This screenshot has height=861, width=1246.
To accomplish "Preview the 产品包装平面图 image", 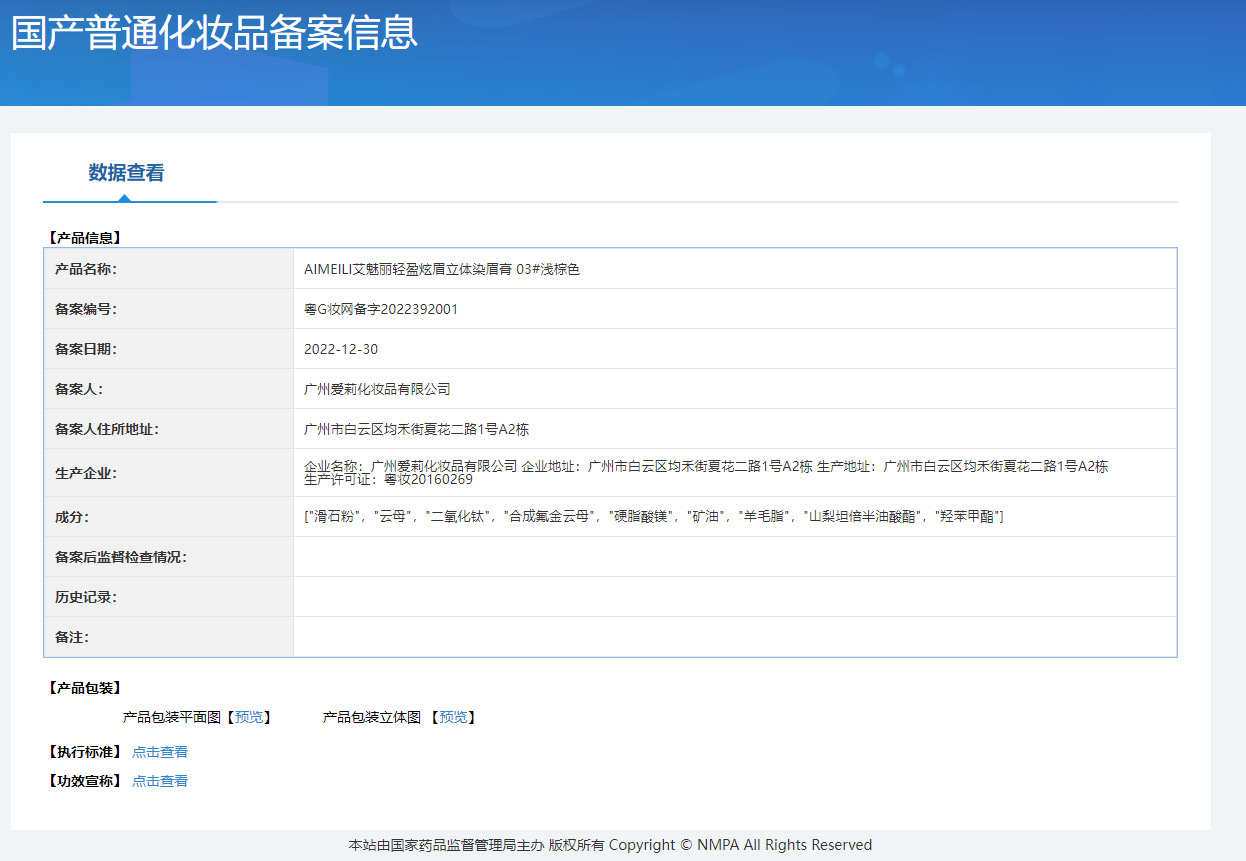I will [249, 717].
